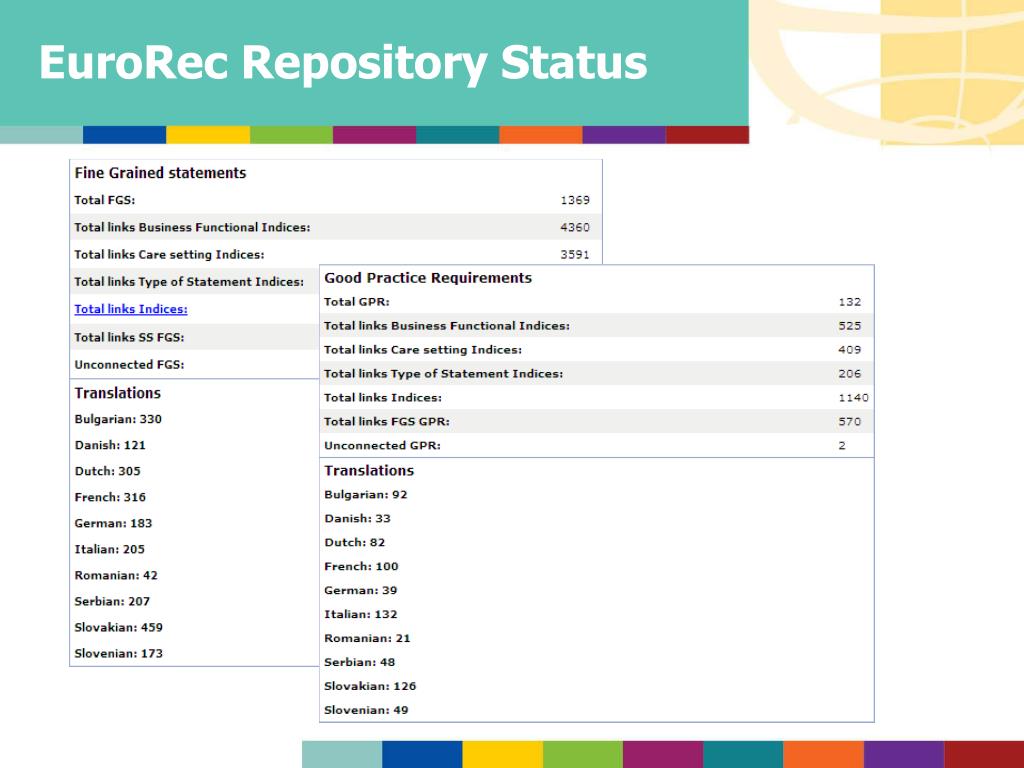This screenshot has height=768, width=1024.
Task: Select Italian: 205 translation entry
Action: pyautogui.click(x=109, y=549)
